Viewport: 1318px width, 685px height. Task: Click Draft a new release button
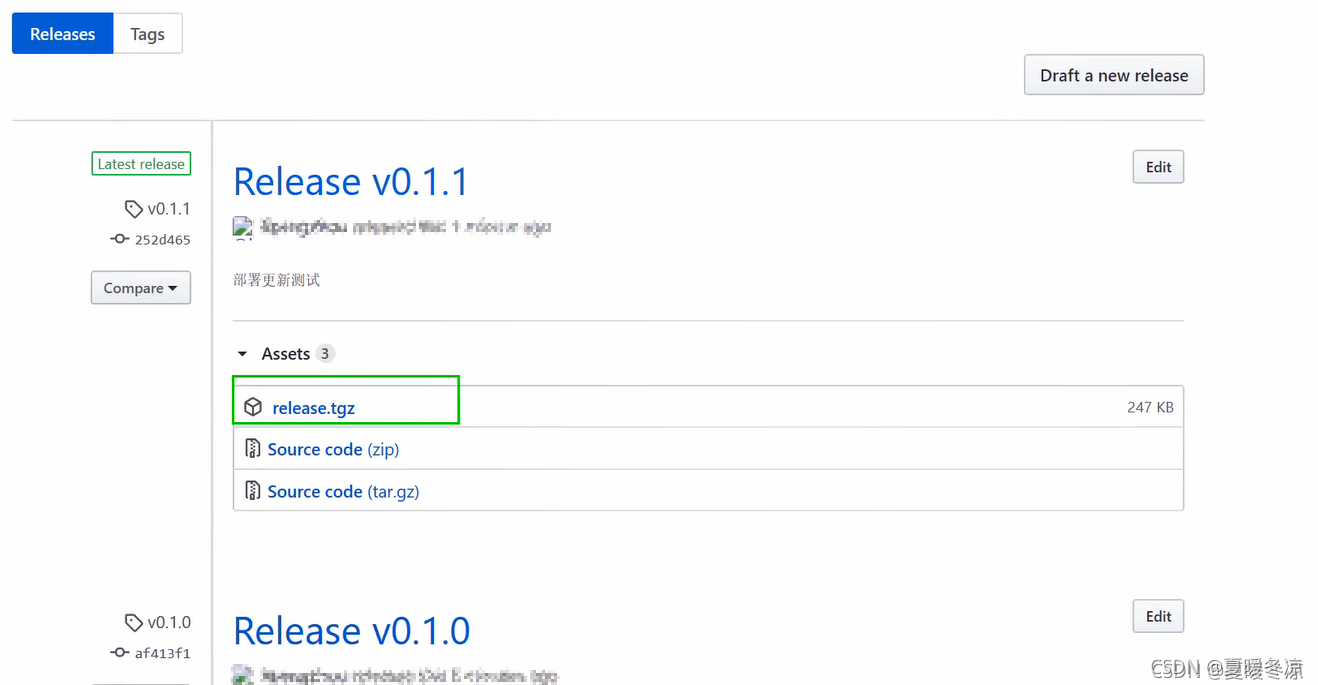[x=1114, y=75]
